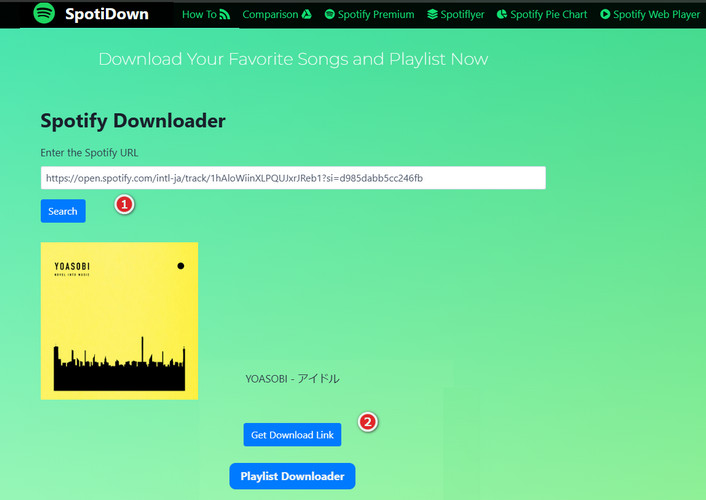This screenshot has width=706, height=500.
Task: Click the Spotify Downloader heading
Action: 133,121
